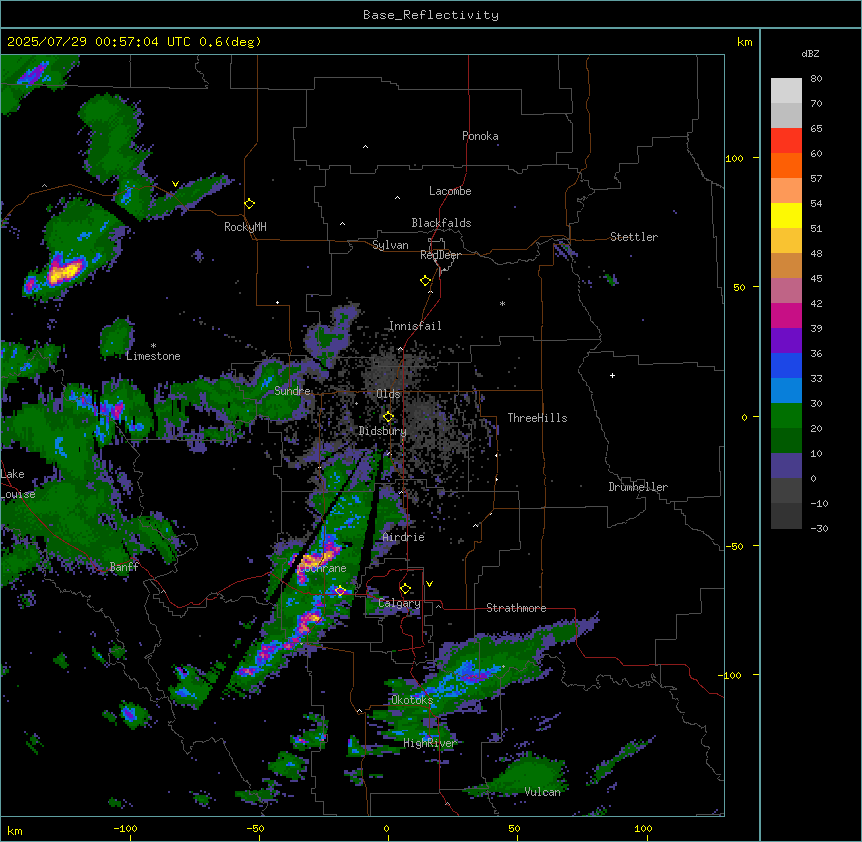Click the Olds city label
This screenshot has height=842, width=862.
coord(388,394)
